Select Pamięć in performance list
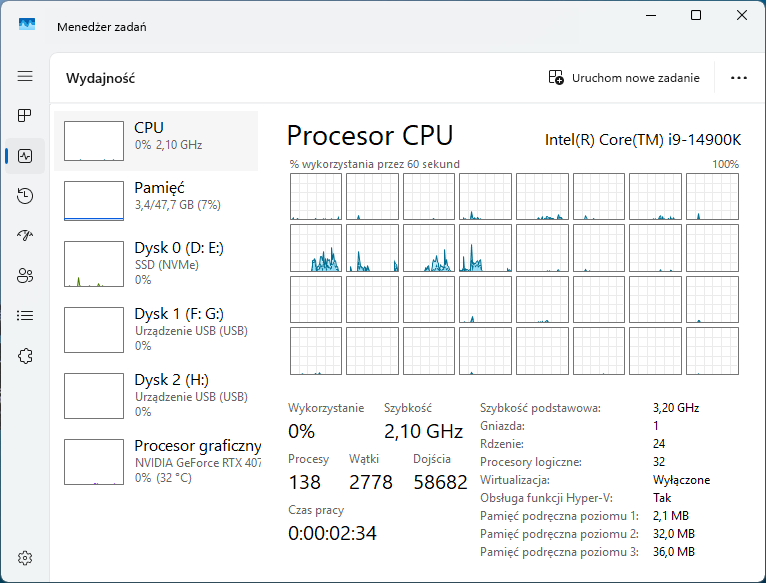766x583 pixels. coord(156,200)
